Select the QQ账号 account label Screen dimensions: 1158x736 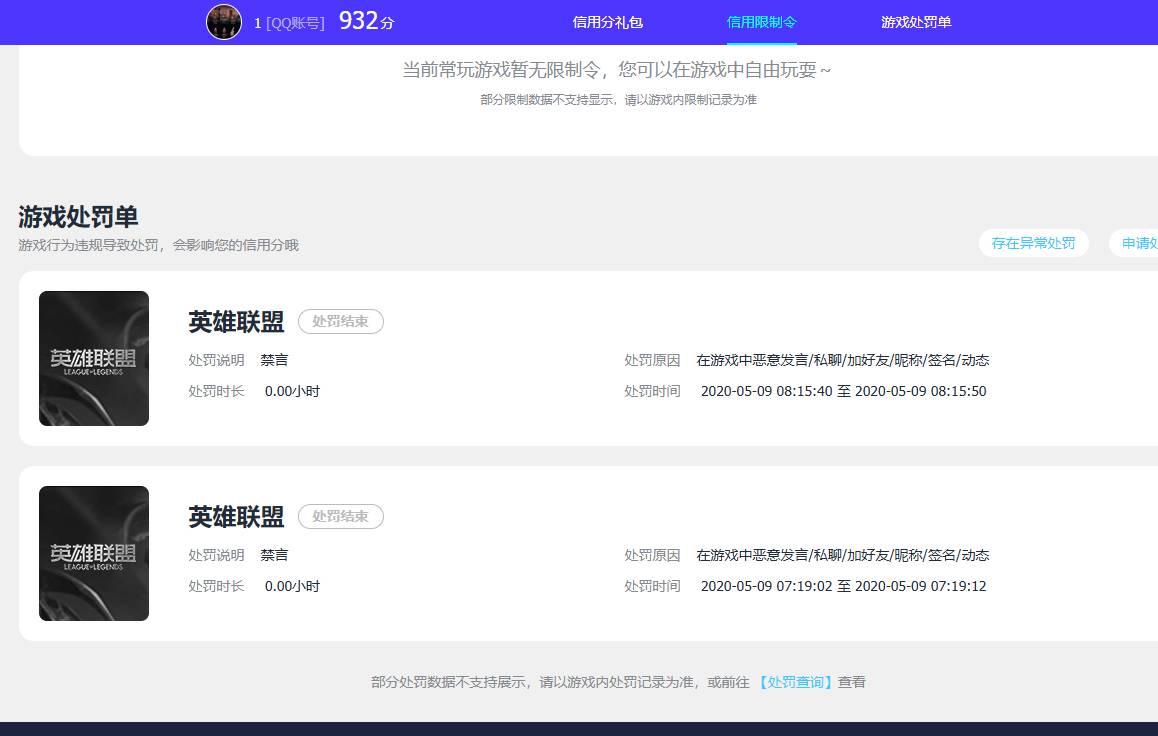tap(289, 23)
